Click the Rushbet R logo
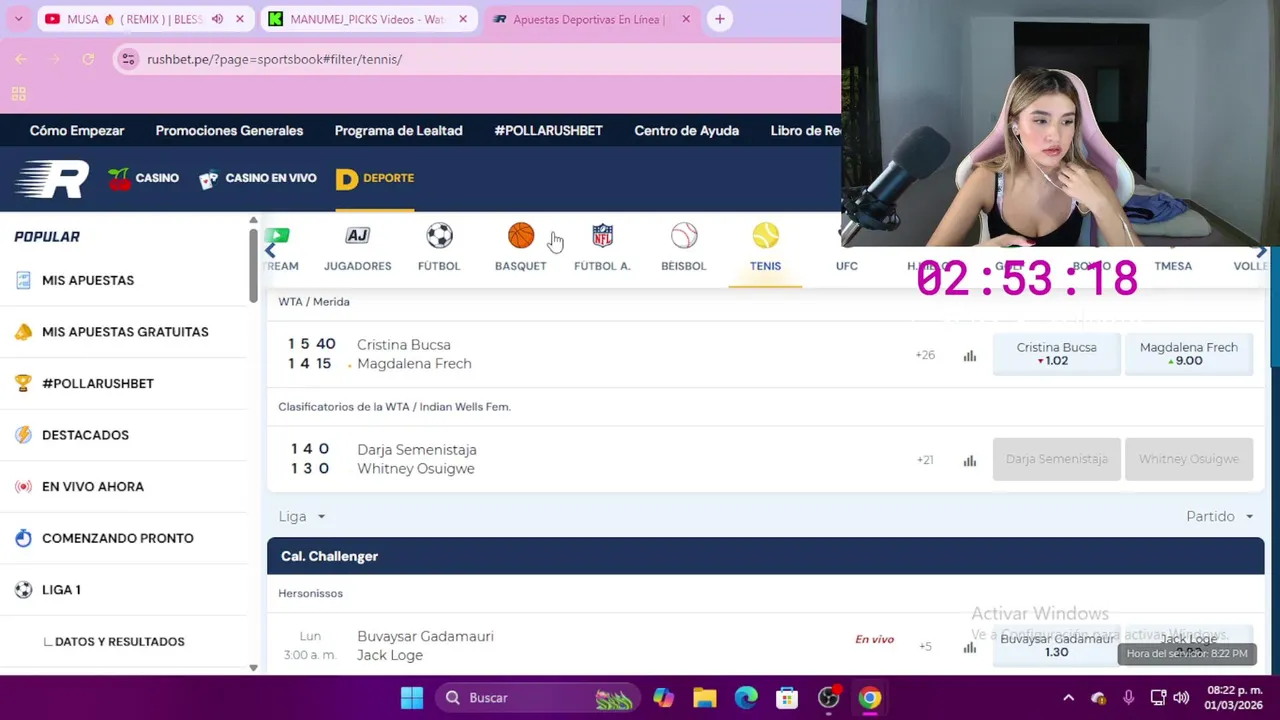 pos(52,179)
